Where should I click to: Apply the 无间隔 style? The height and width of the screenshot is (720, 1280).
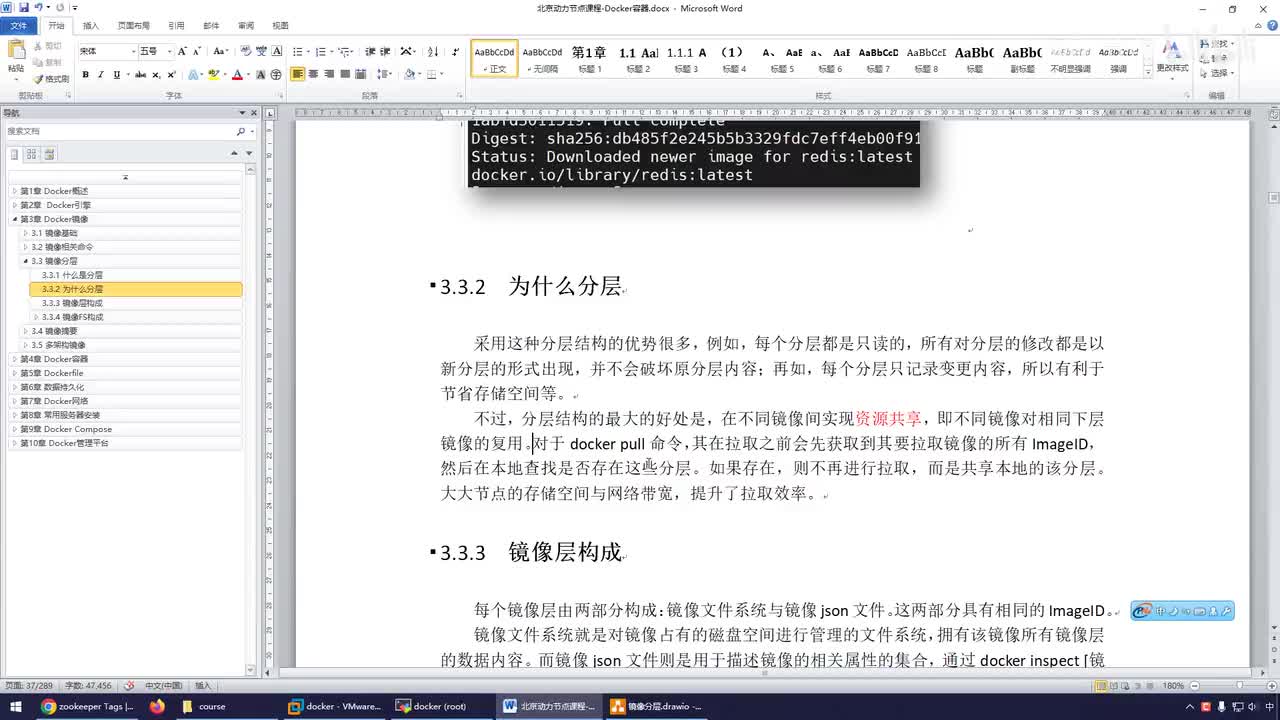click(543, 59)
